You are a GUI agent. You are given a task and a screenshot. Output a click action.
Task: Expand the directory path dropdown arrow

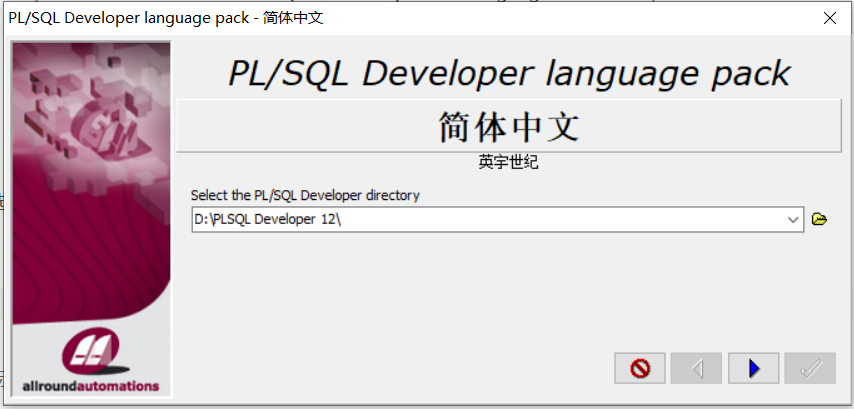point(793,219)
